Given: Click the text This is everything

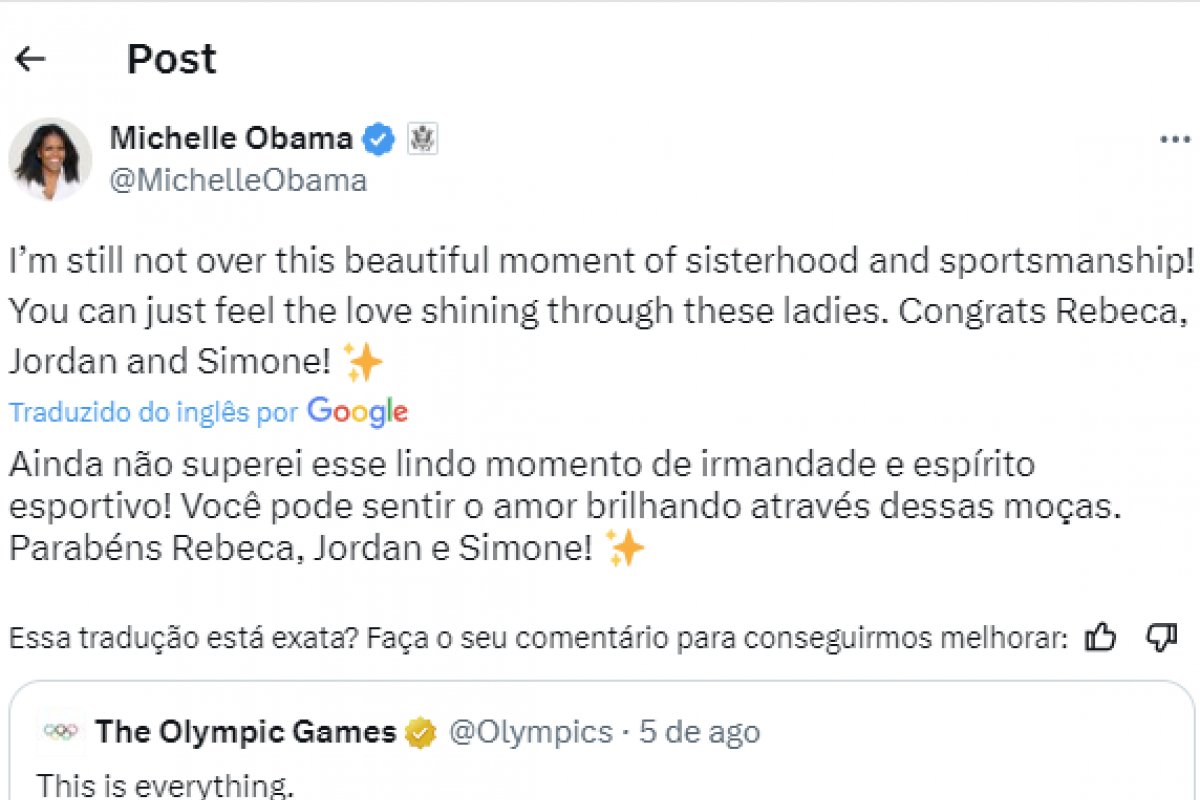Looking at the screenshot, I should point(163,785).
